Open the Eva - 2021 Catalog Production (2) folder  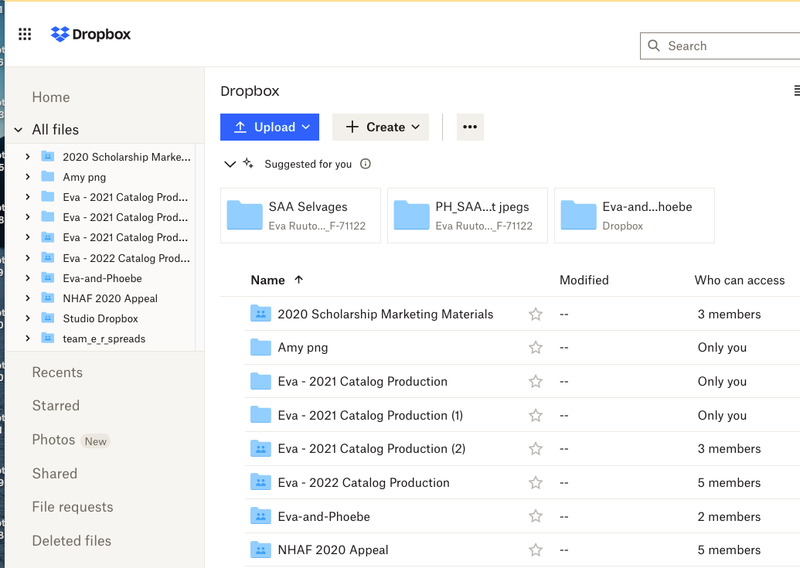pos(371,449)
